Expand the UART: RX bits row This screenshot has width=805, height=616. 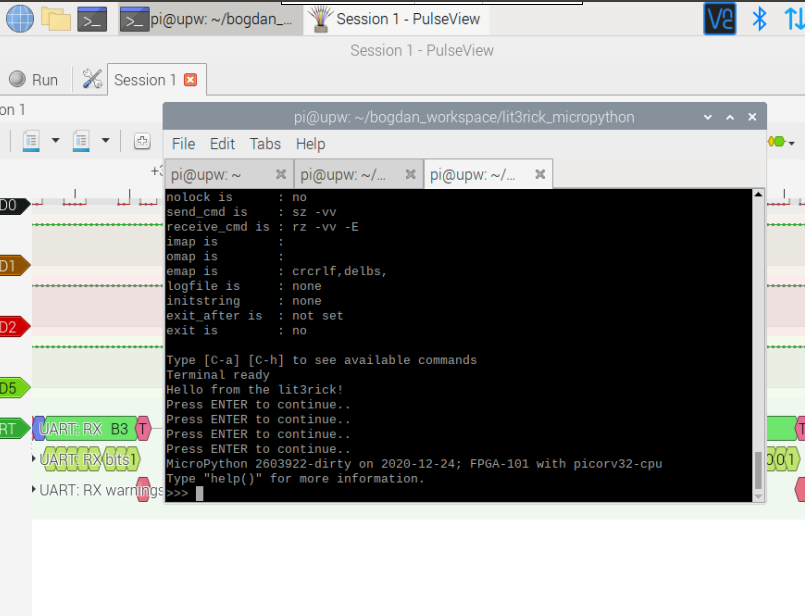[x=34, y=458]
